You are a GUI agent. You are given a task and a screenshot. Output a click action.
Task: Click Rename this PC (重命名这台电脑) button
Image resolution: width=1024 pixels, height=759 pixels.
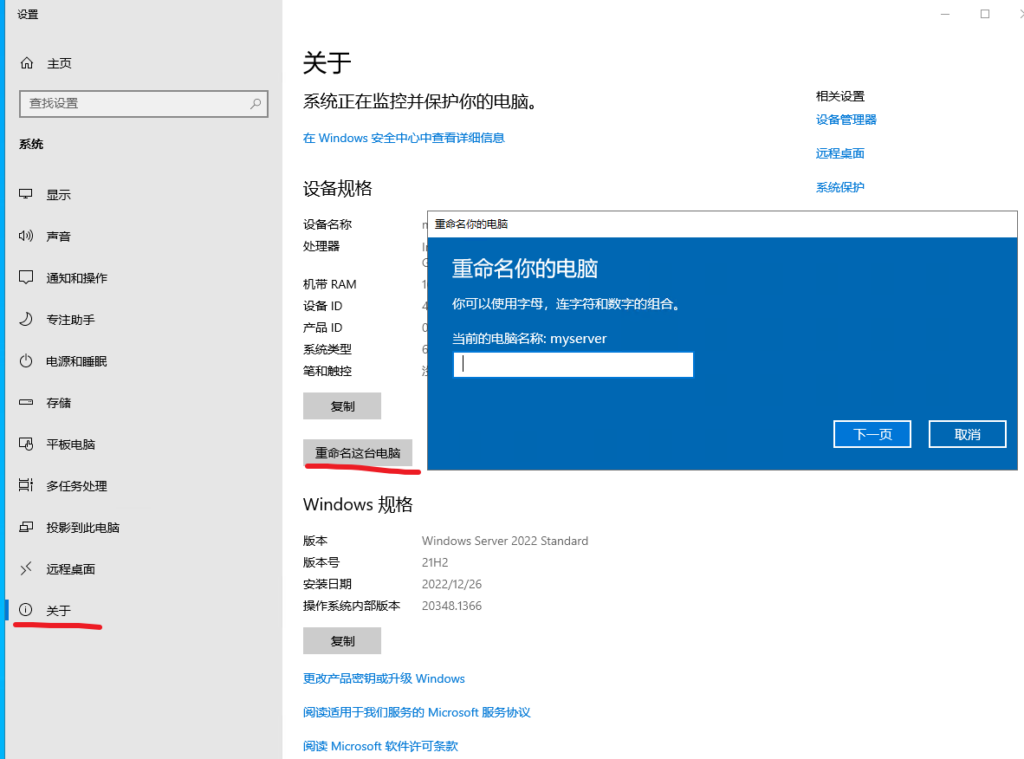click(357, 453)
